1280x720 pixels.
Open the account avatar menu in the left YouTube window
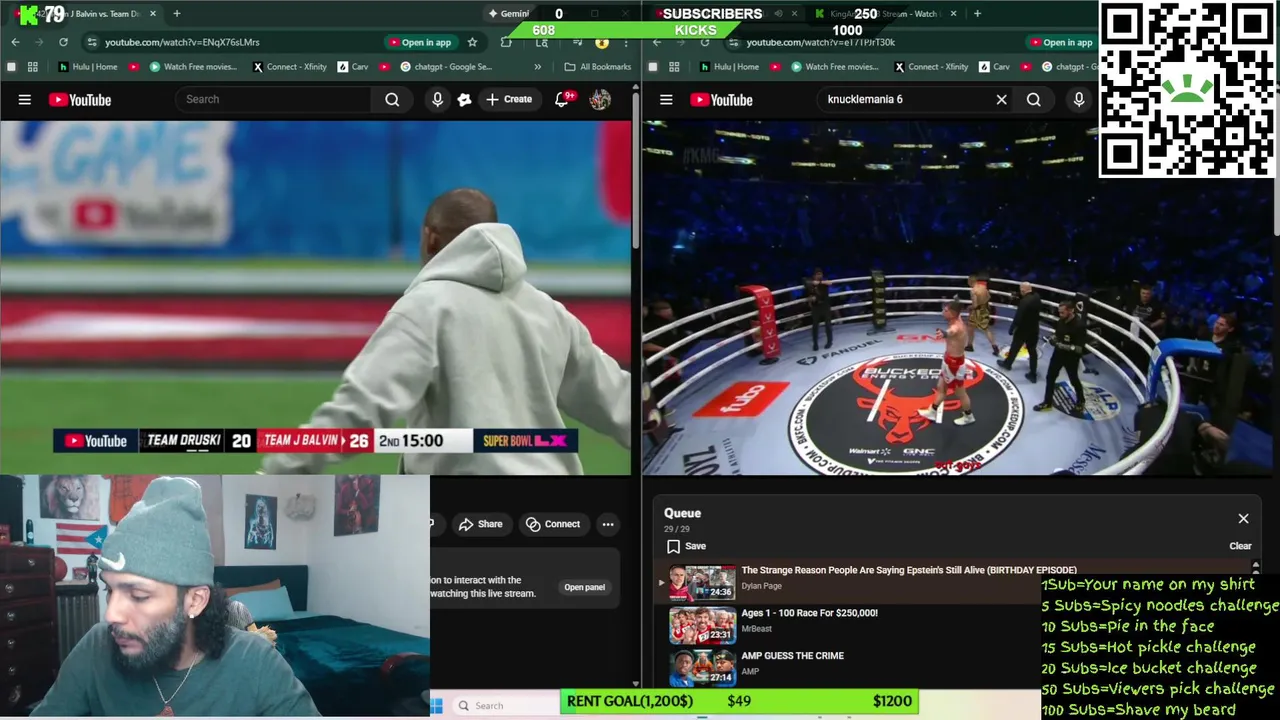(600, 99)
